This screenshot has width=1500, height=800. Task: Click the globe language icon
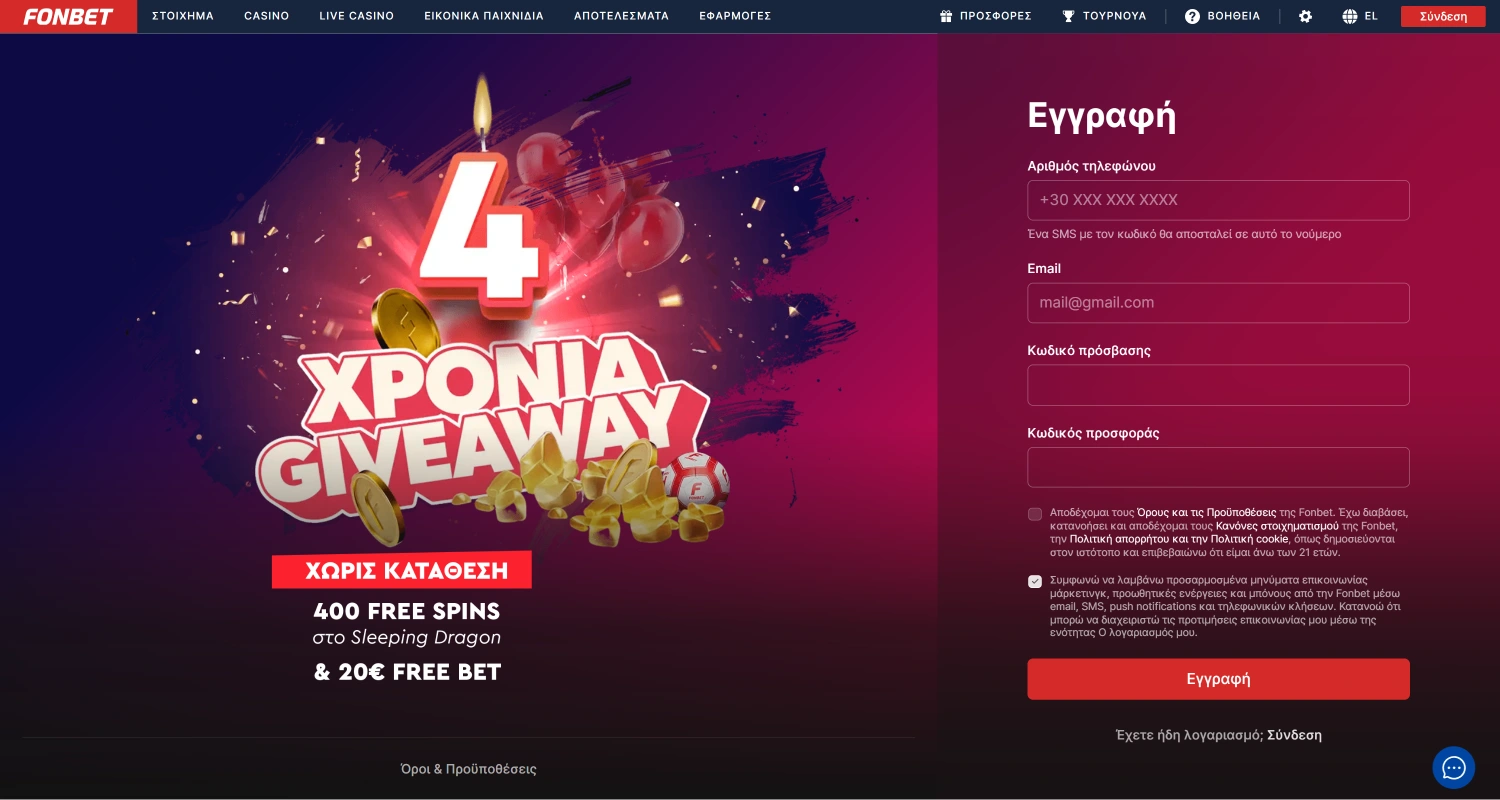(1350, 16)
